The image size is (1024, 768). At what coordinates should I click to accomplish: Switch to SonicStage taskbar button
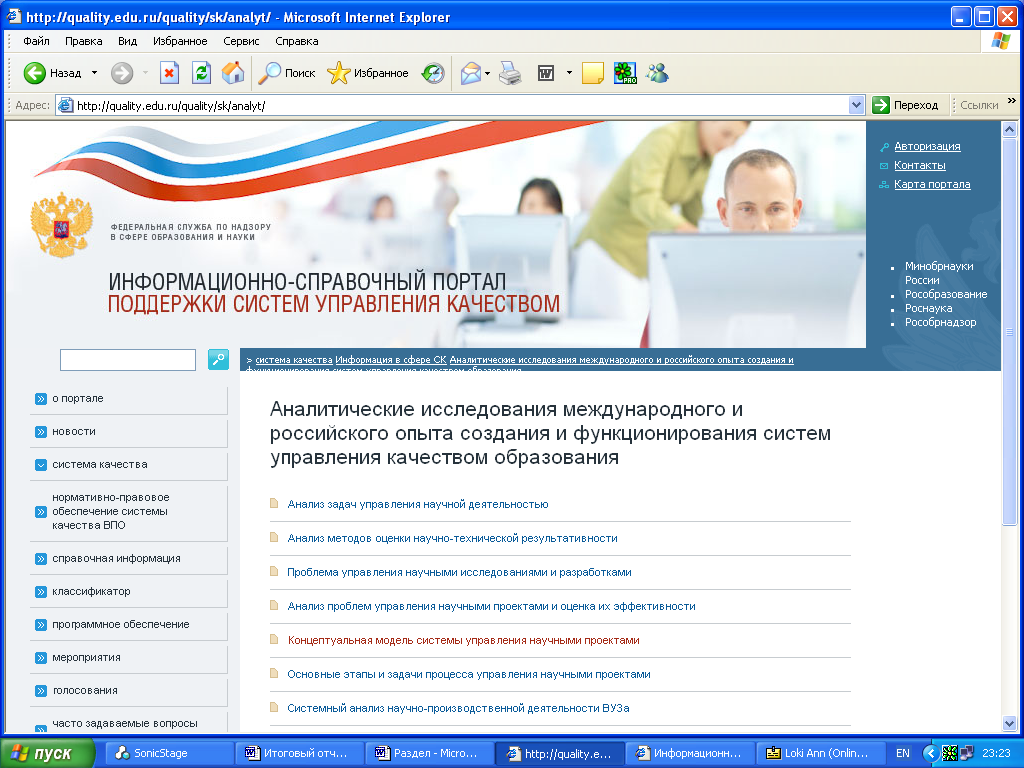(169, 753)
